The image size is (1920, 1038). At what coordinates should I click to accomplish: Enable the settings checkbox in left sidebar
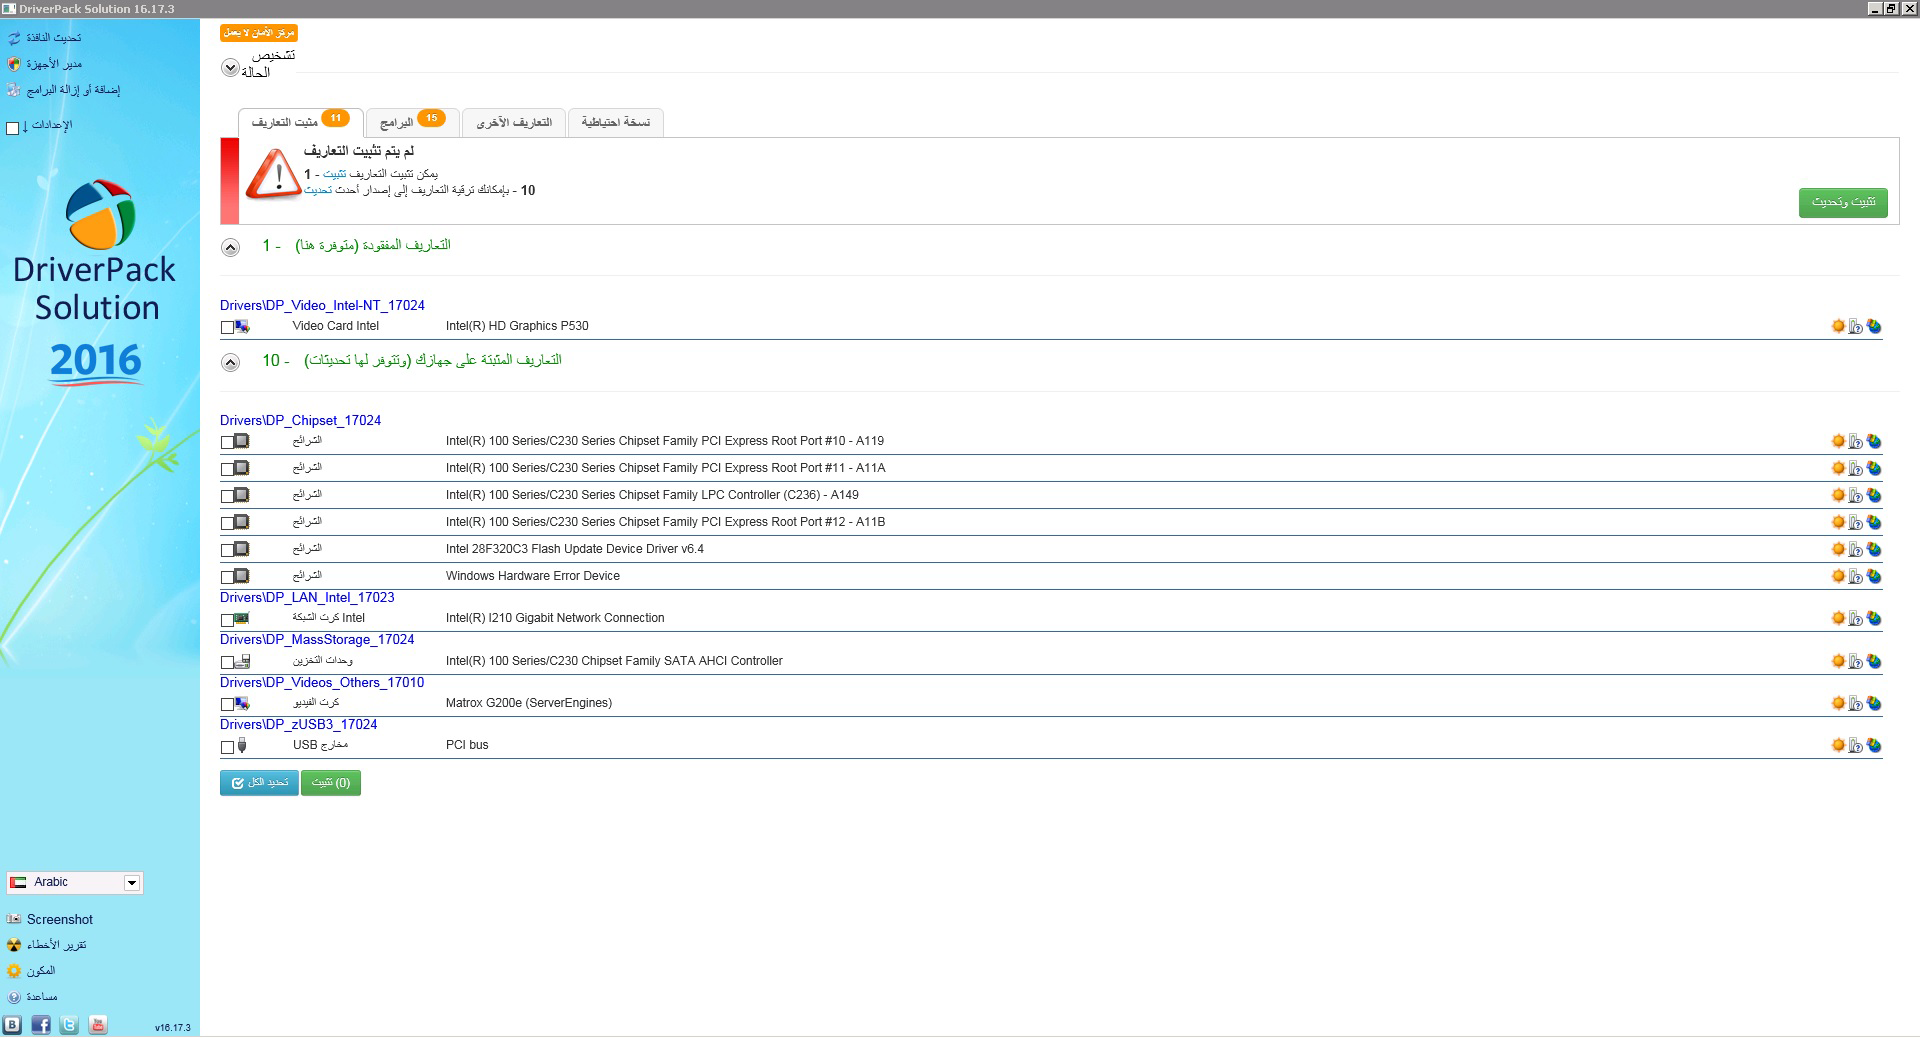coord(13,128)
